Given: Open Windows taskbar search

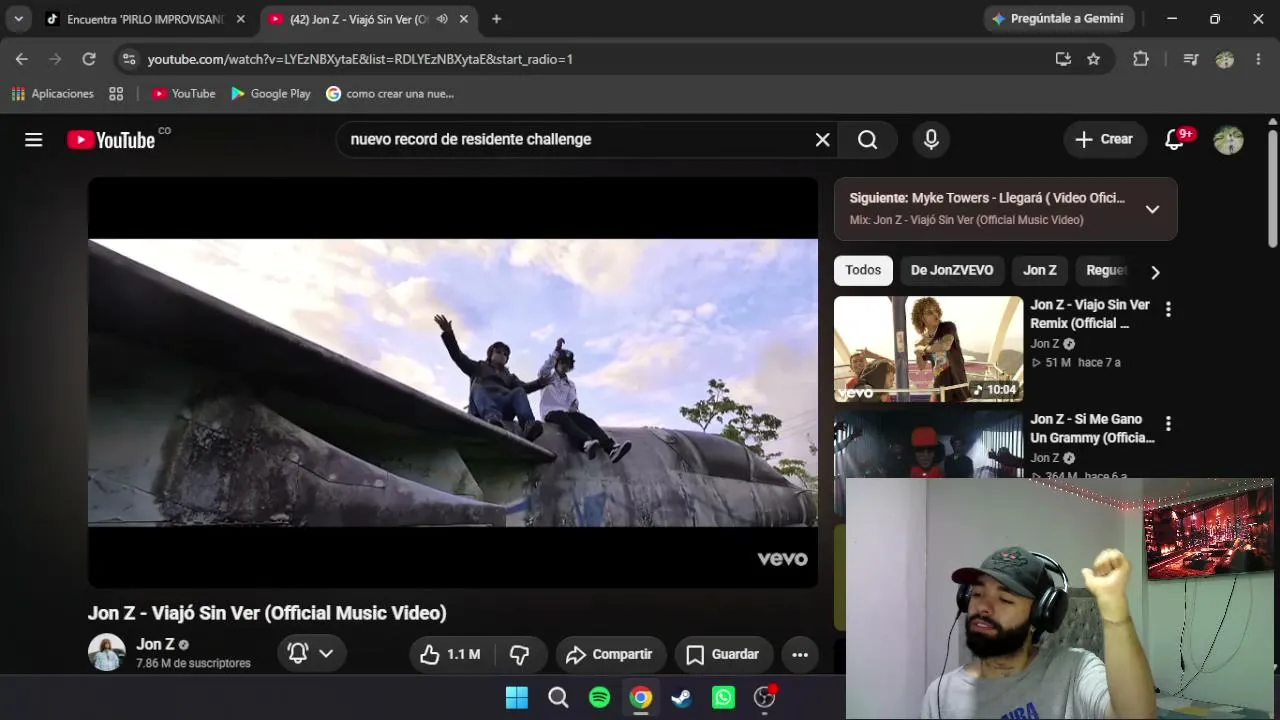Looking at the screenshot, I should (559, 698).
